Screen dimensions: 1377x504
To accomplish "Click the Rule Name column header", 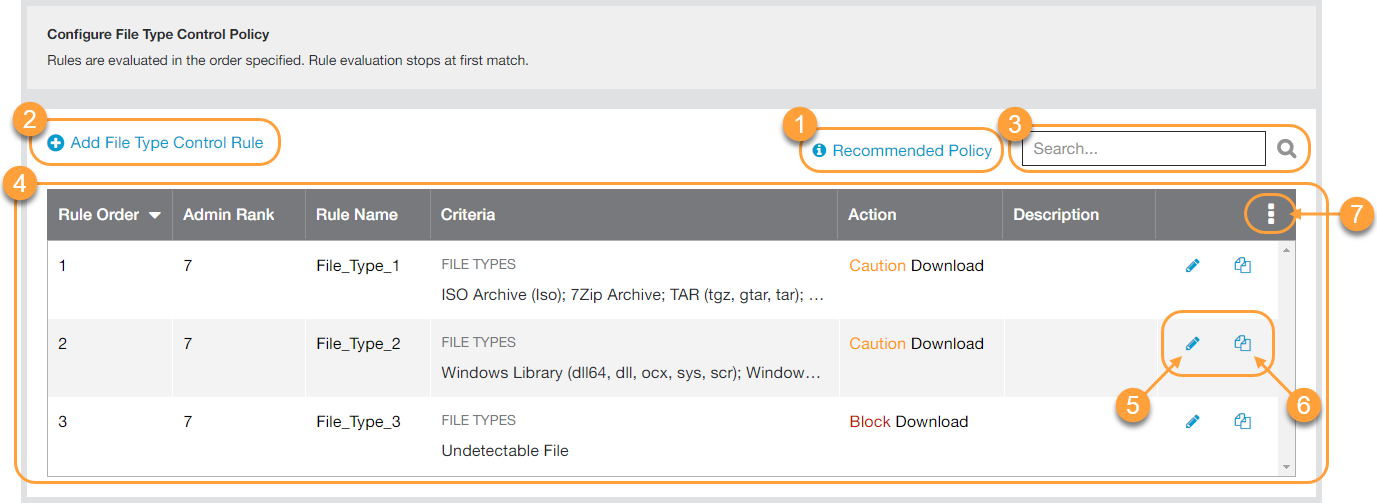I will coord(356,215).
